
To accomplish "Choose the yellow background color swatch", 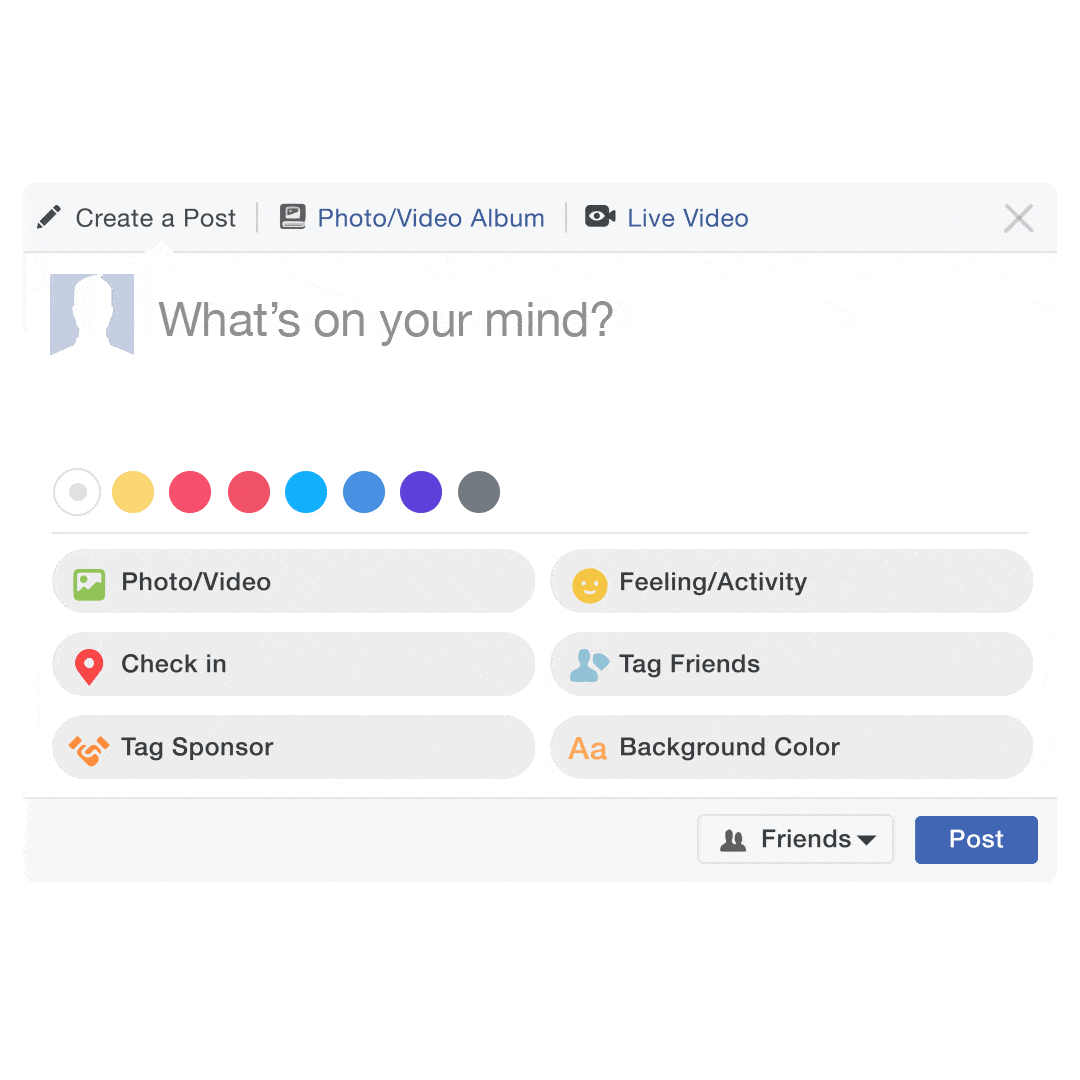I will 133,492.
